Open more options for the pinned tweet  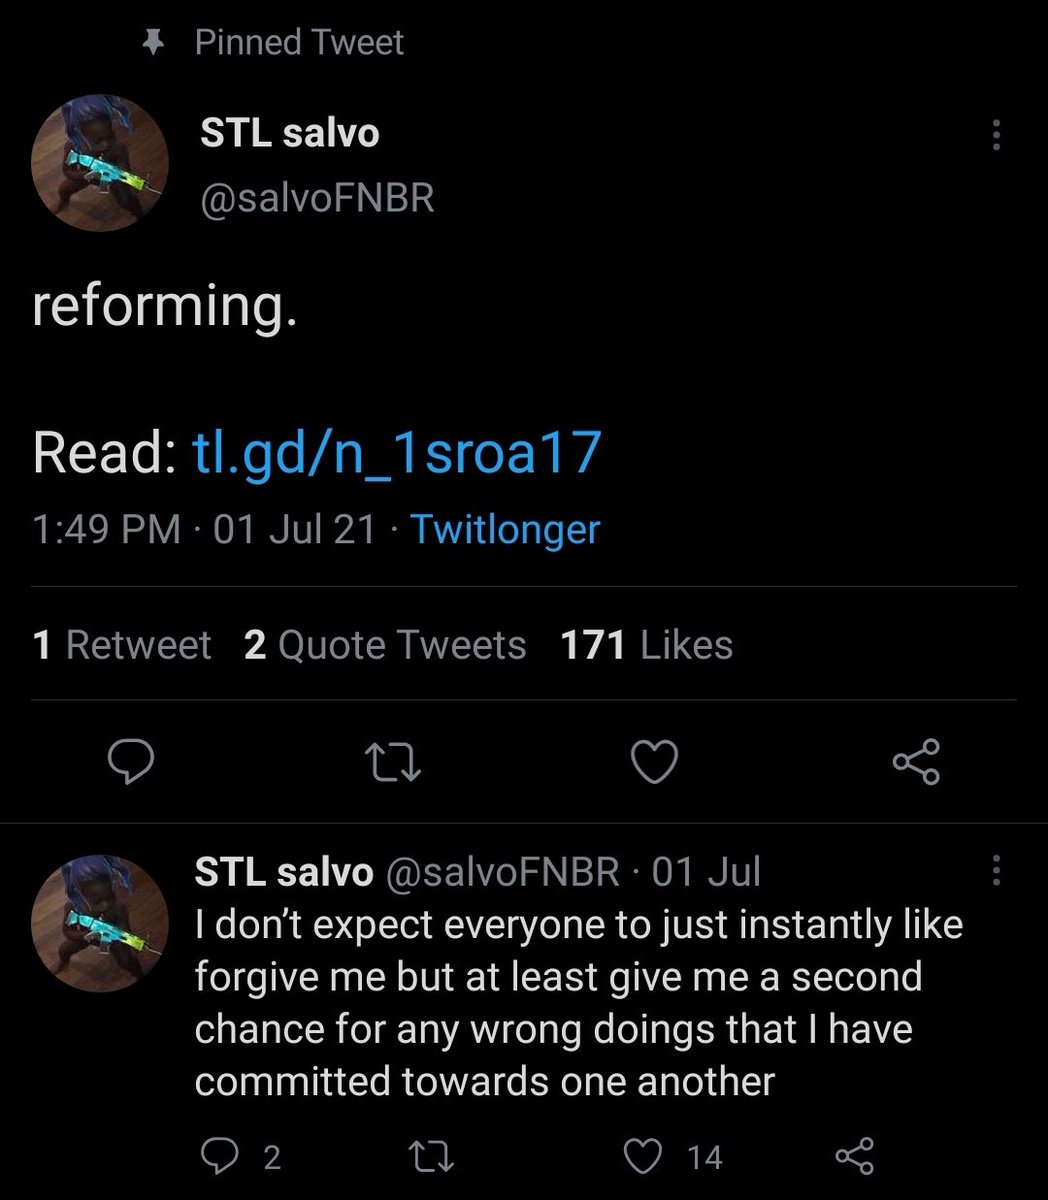click(995, 135)
